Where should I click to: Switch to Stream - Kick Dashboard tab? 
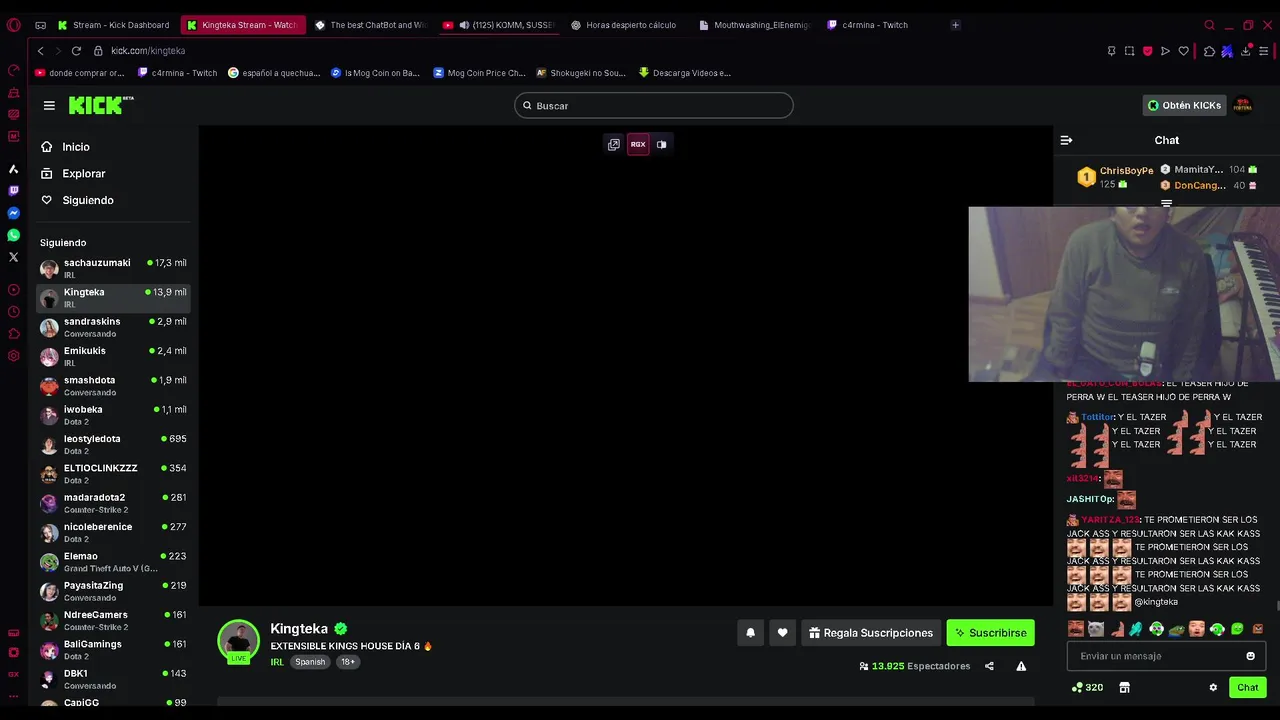[x=114, y=25]
